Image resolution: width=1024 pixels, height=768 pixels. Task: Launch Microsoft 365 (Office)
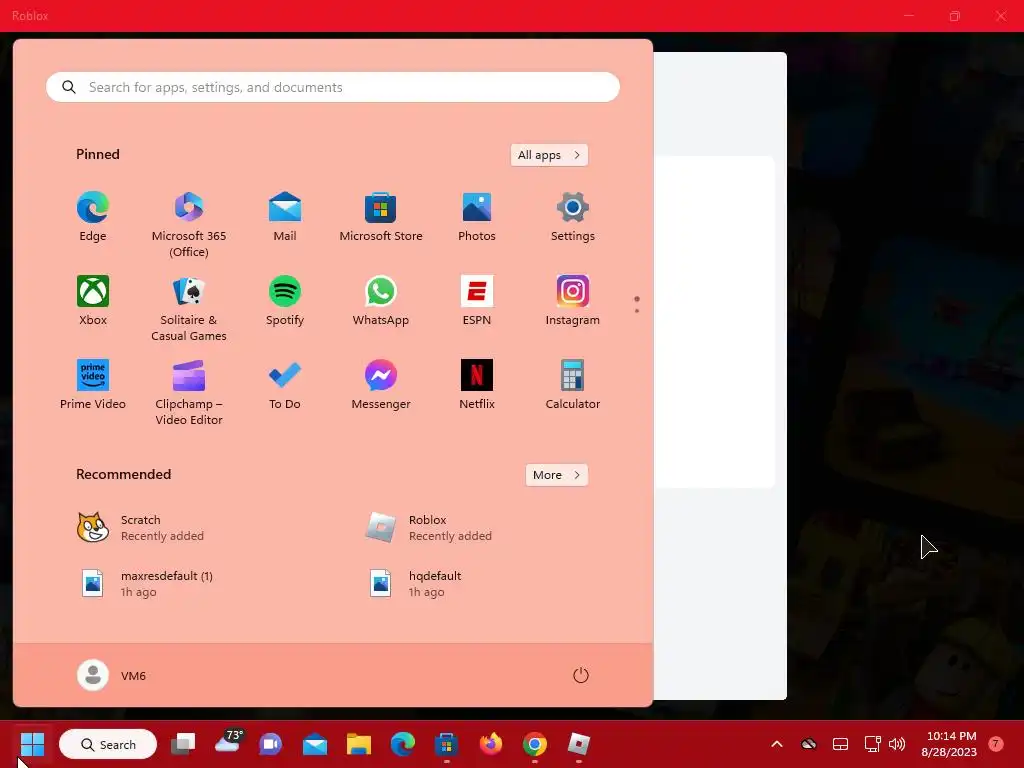(x=189, y=225)
